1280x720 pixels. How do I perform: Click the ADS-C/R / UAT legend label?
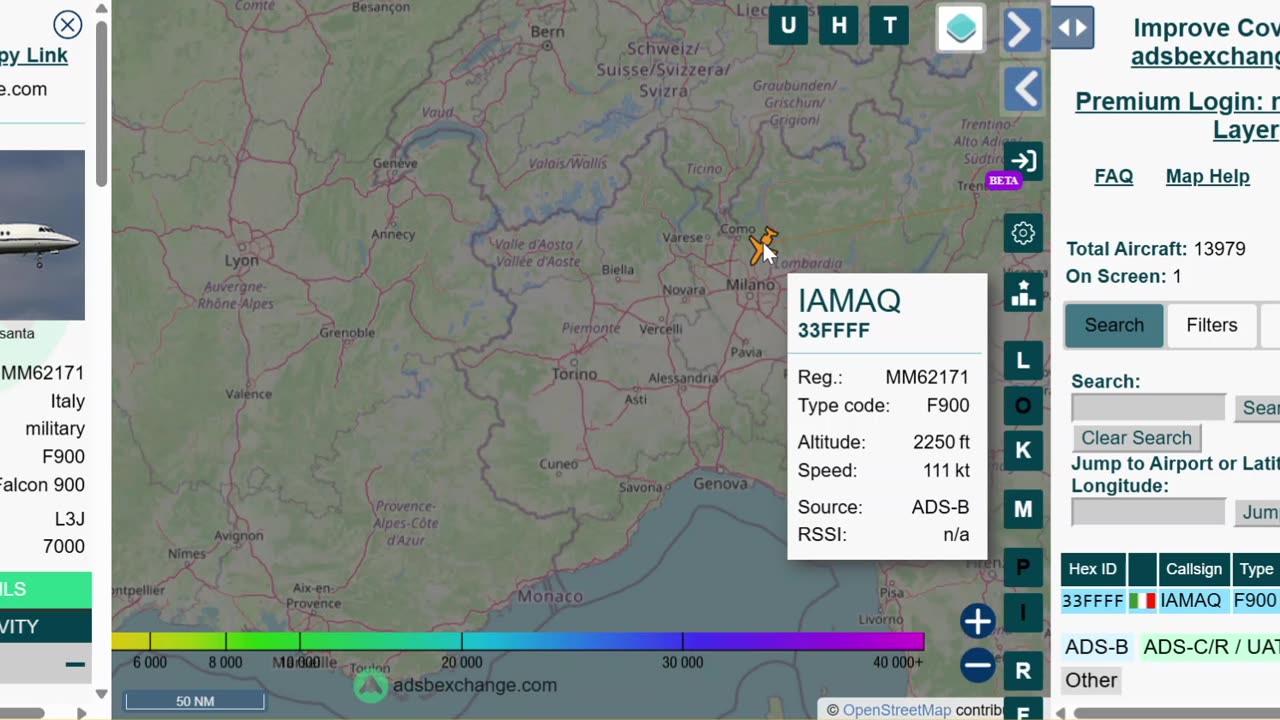(x=1211, y=647)
